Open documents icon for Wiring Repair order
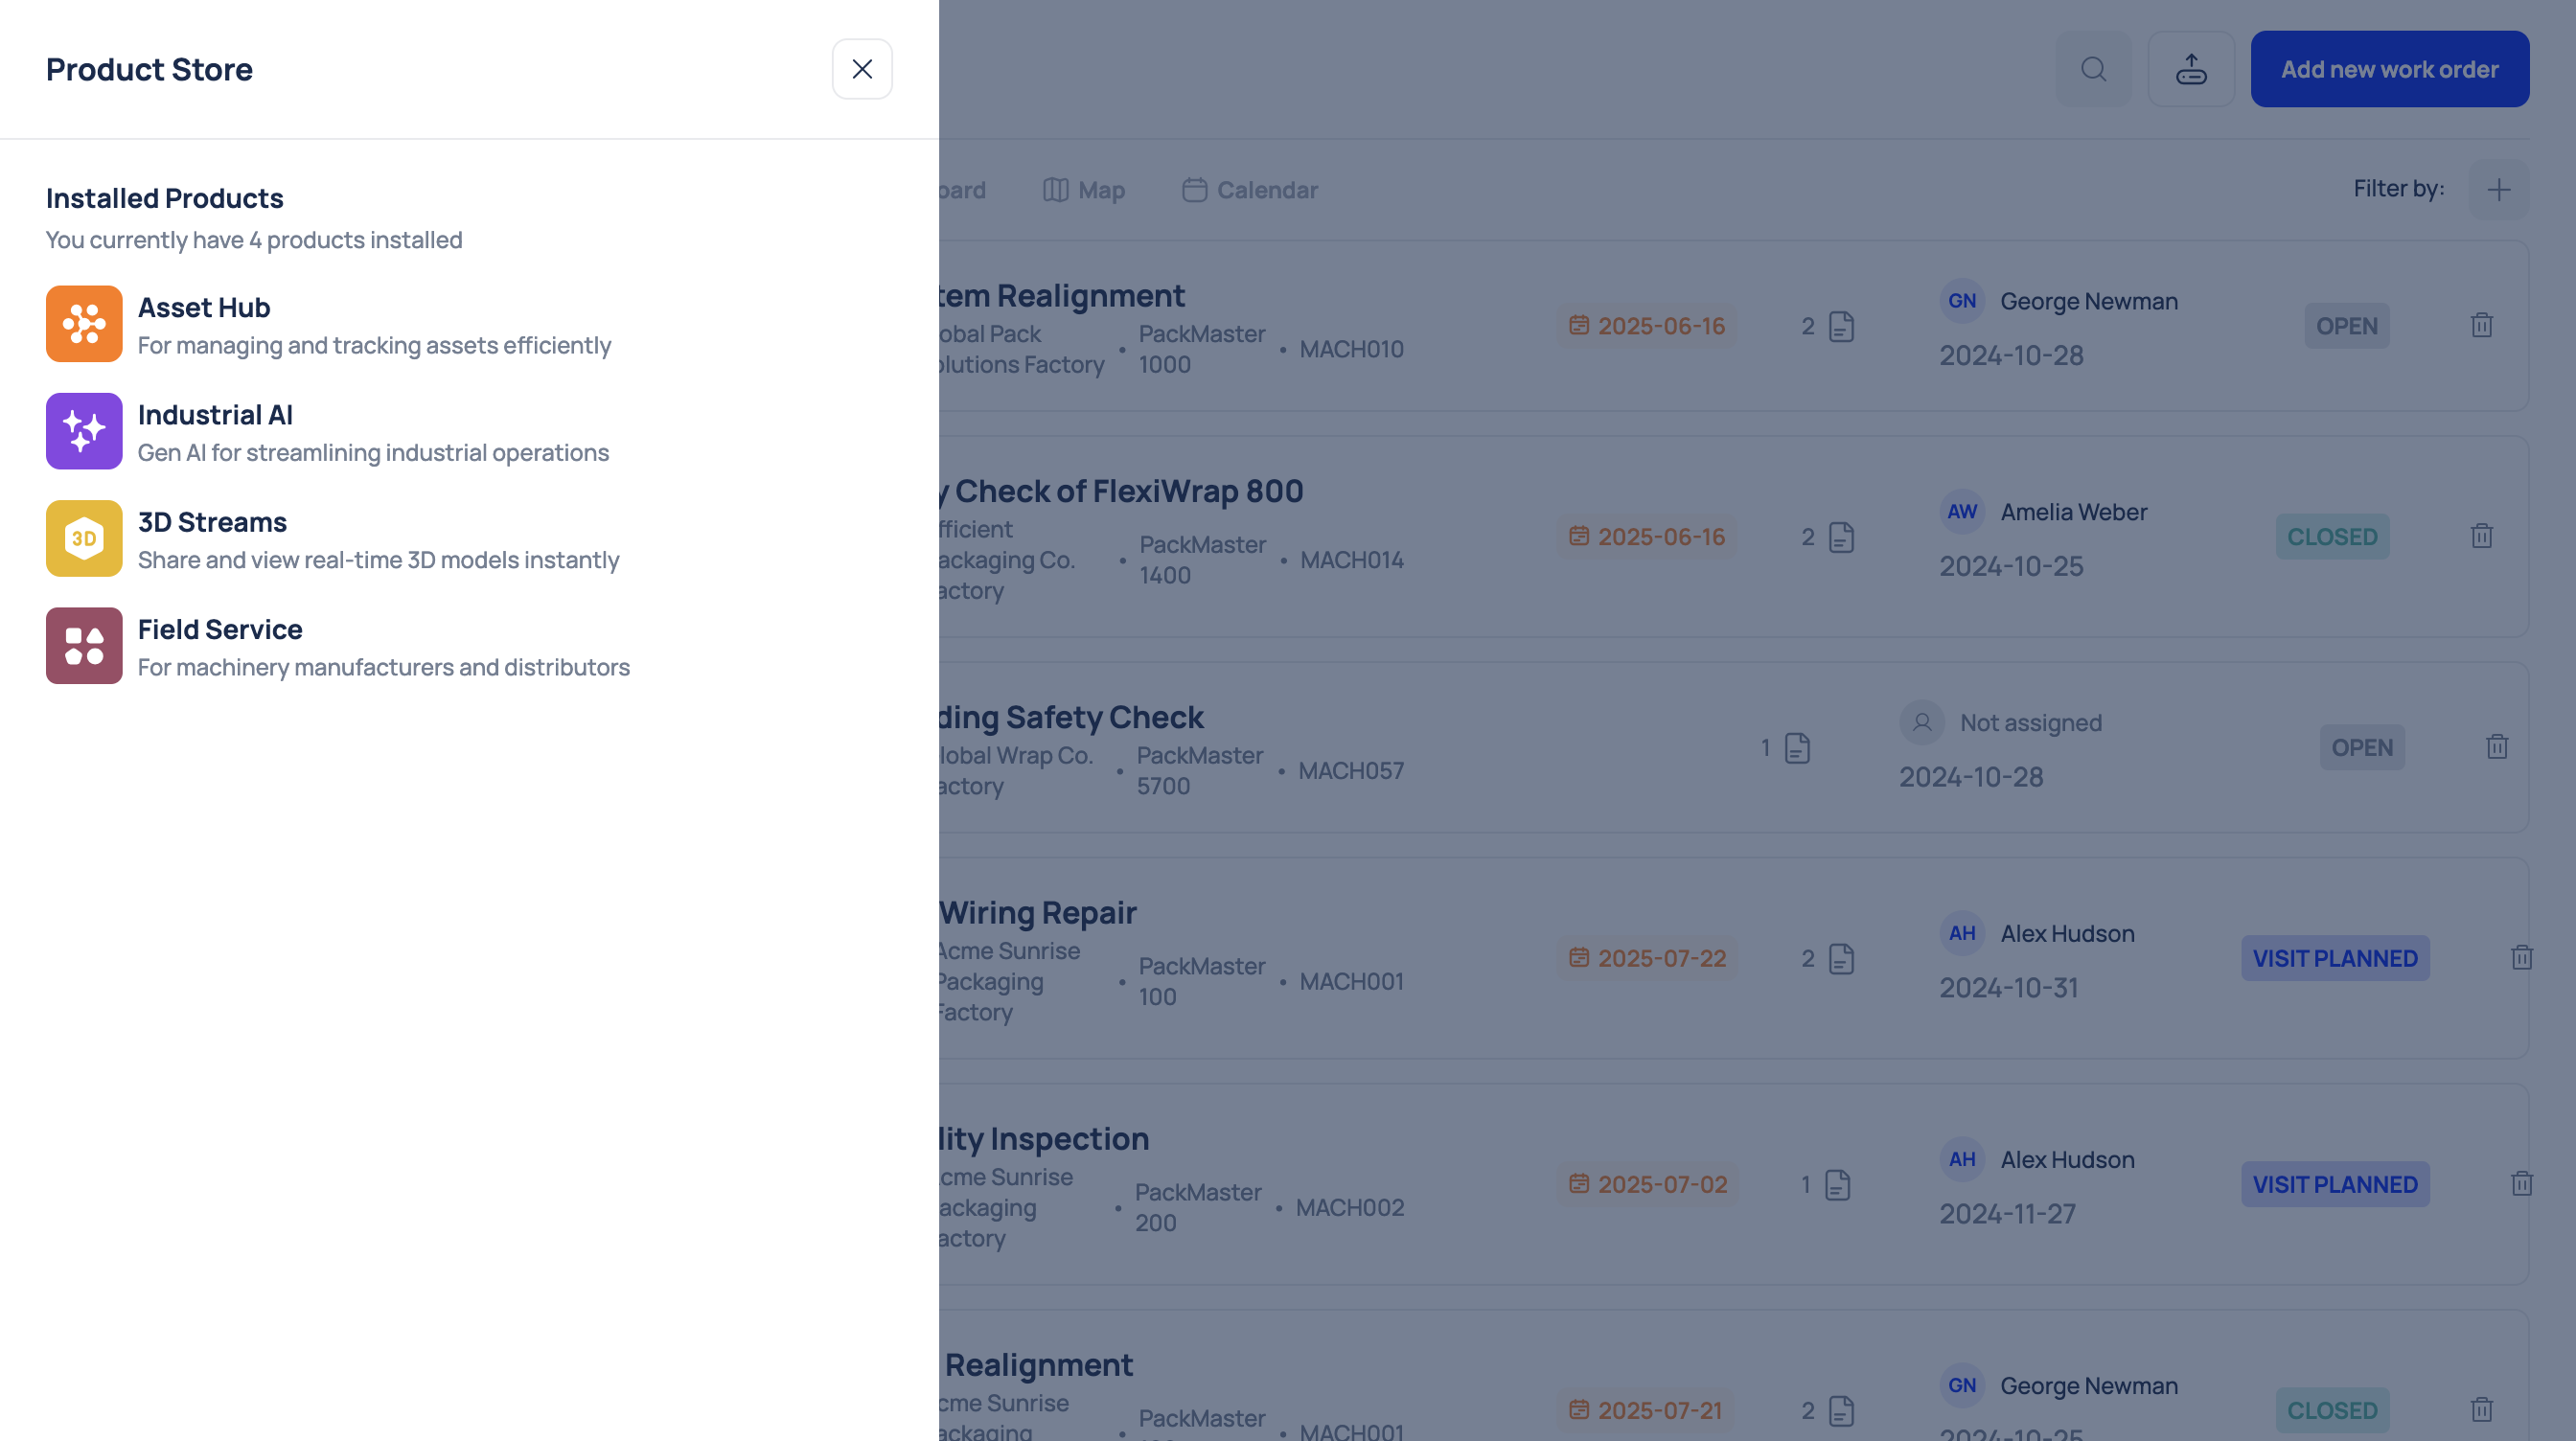2576x1441 pixels. [x=1842, y=958]
